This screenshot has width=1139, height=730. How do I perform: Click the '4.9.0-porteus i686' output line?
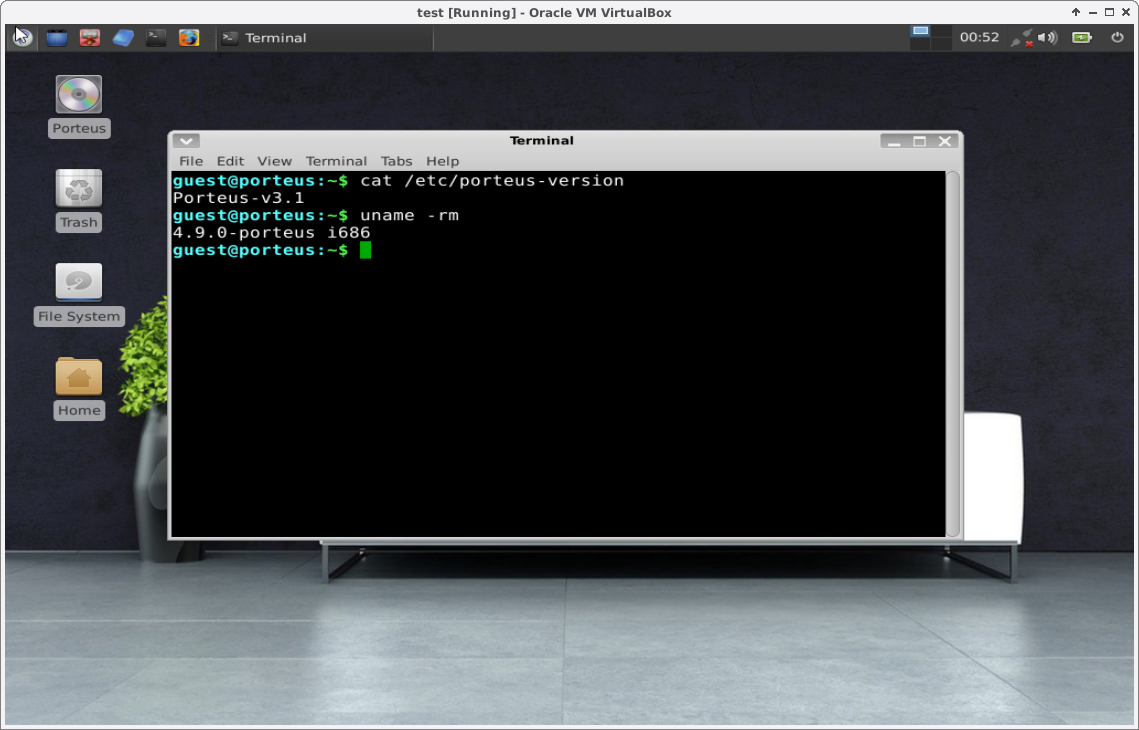tap(272, 233)
